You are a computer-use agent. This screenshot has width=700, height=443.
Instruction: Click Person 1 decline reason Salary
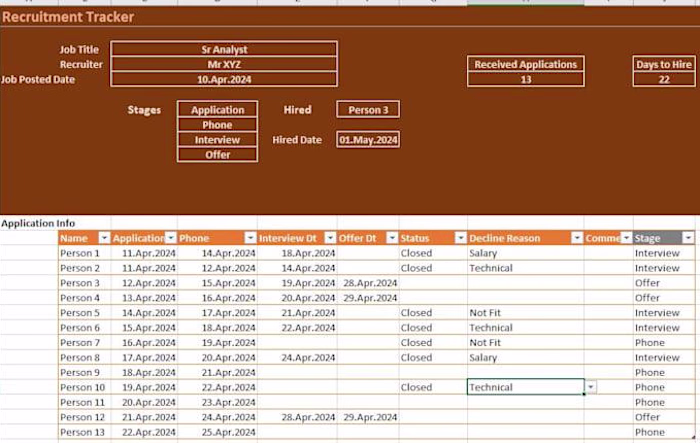click(525, 253)
